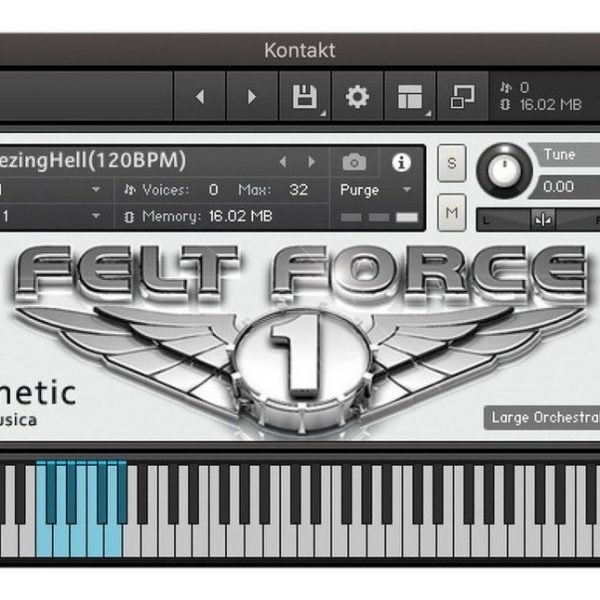Click the FreezingHell(120BPM) instrument name
The width and height of the screenshot is (600, 600).
(x=93, y=160)
